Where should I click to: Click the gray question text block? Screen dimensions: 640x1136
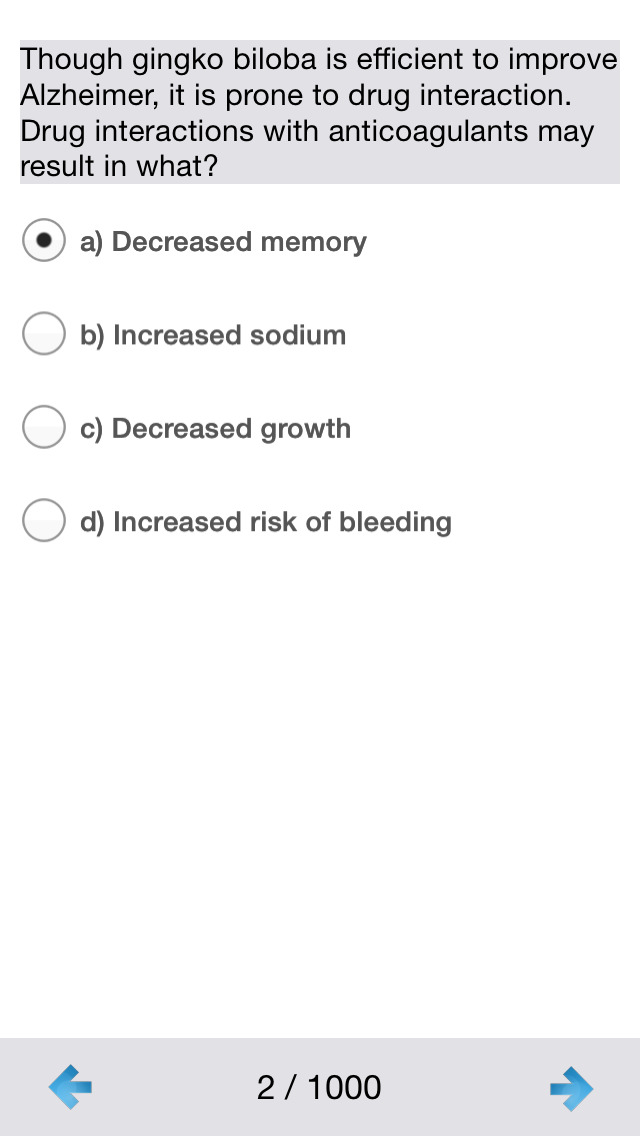pos(320,112)
